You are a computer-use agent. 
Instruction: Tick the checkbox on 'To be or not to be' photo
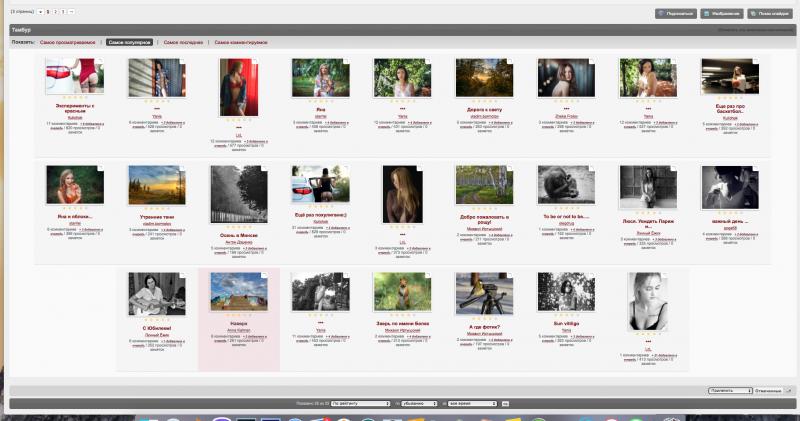click(x=592, y=168)
